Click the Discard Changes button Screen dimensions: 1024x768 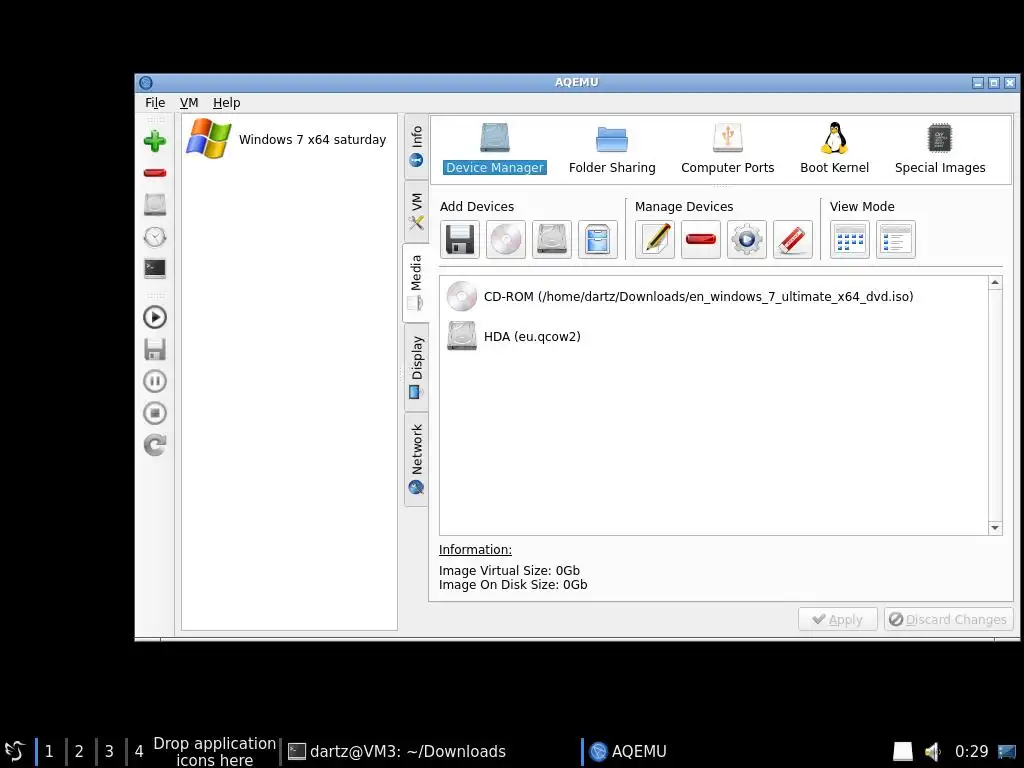tap(948, 619)
